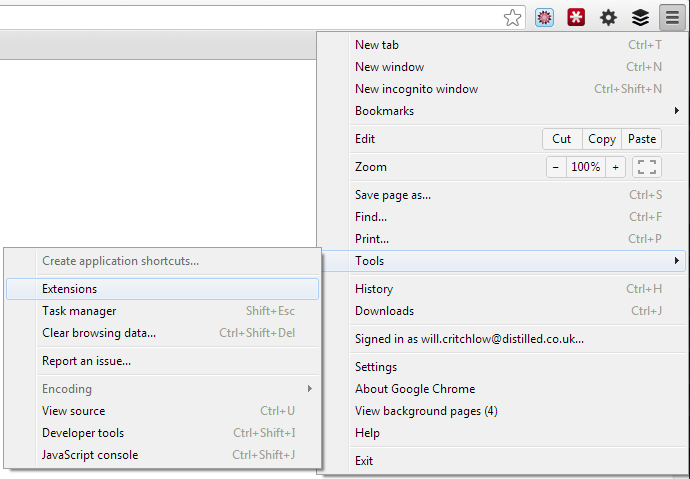Increase zoom with the plus button
Screen dimensions: 690x479
pos(615,167)
